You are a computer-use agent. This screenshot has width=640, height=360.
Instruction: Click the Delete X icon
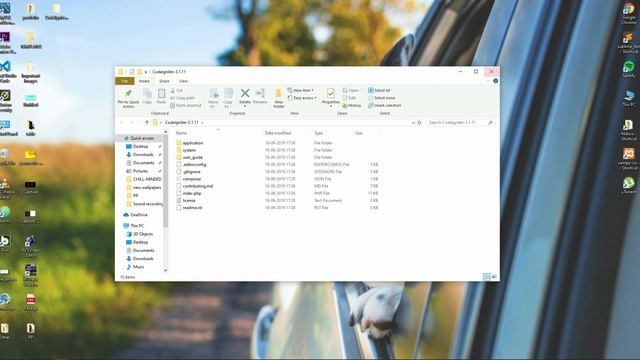click(245, 93)
